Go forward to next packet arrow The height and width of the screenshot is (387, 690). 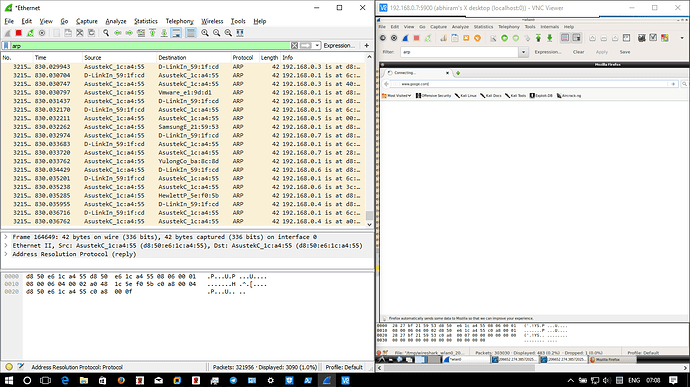(129, 33)
